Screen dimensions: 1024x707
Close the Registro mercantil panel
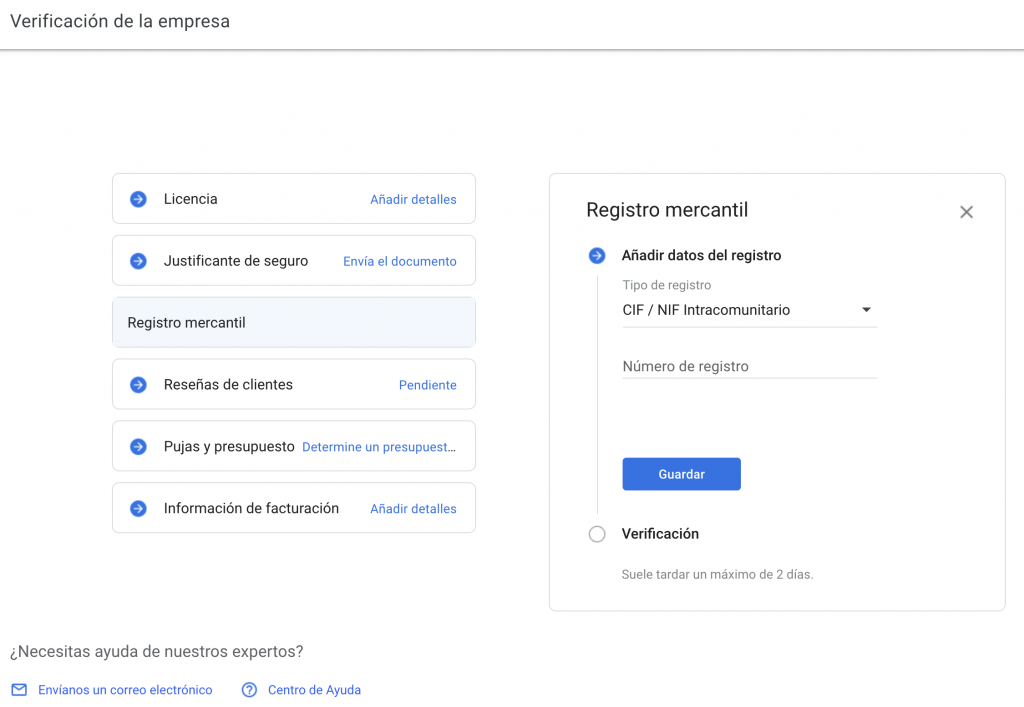point(966,212)
